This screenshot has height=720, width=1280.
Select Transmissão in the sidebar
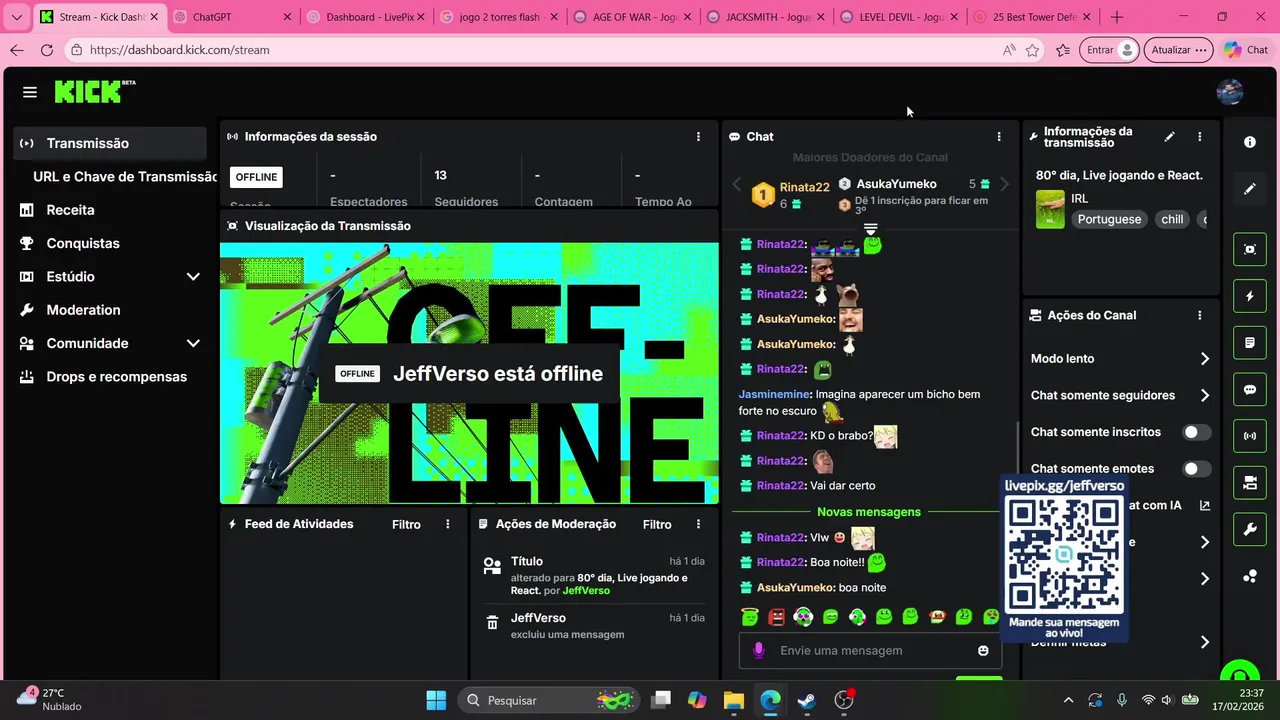point(110,143)
